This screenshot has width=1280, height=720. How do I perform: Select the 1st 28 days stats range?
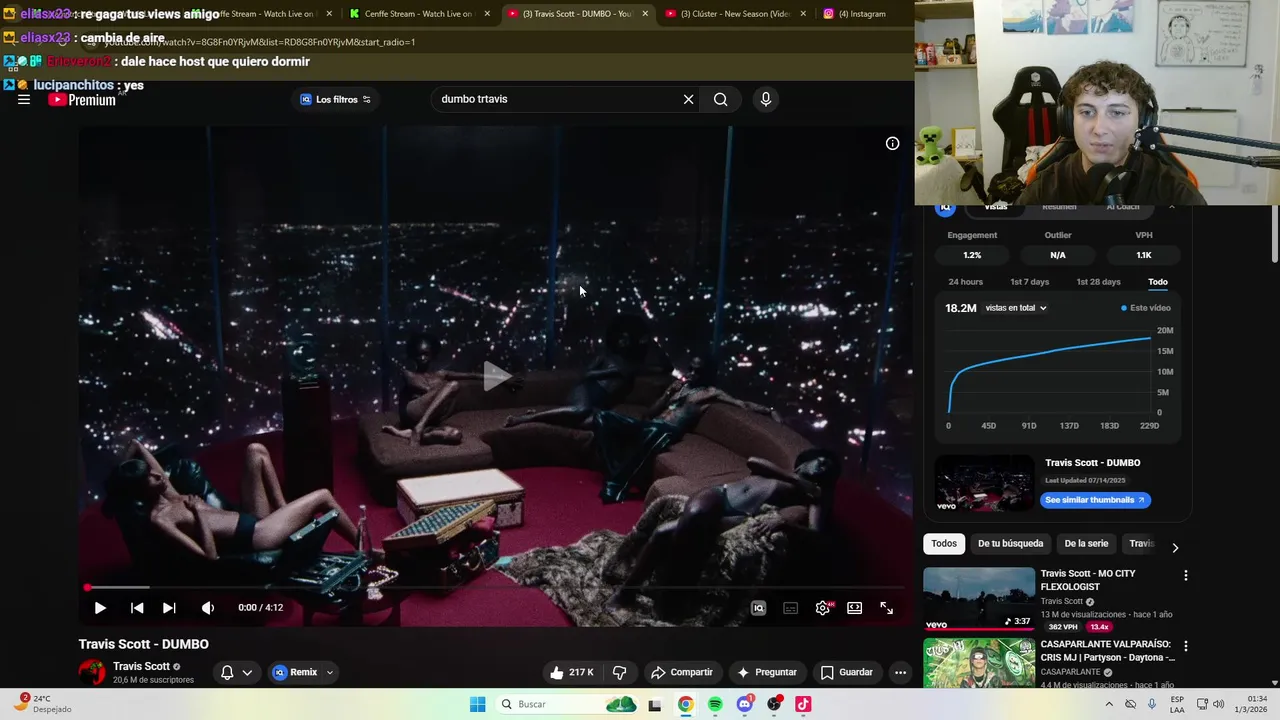pos(1098,282)
